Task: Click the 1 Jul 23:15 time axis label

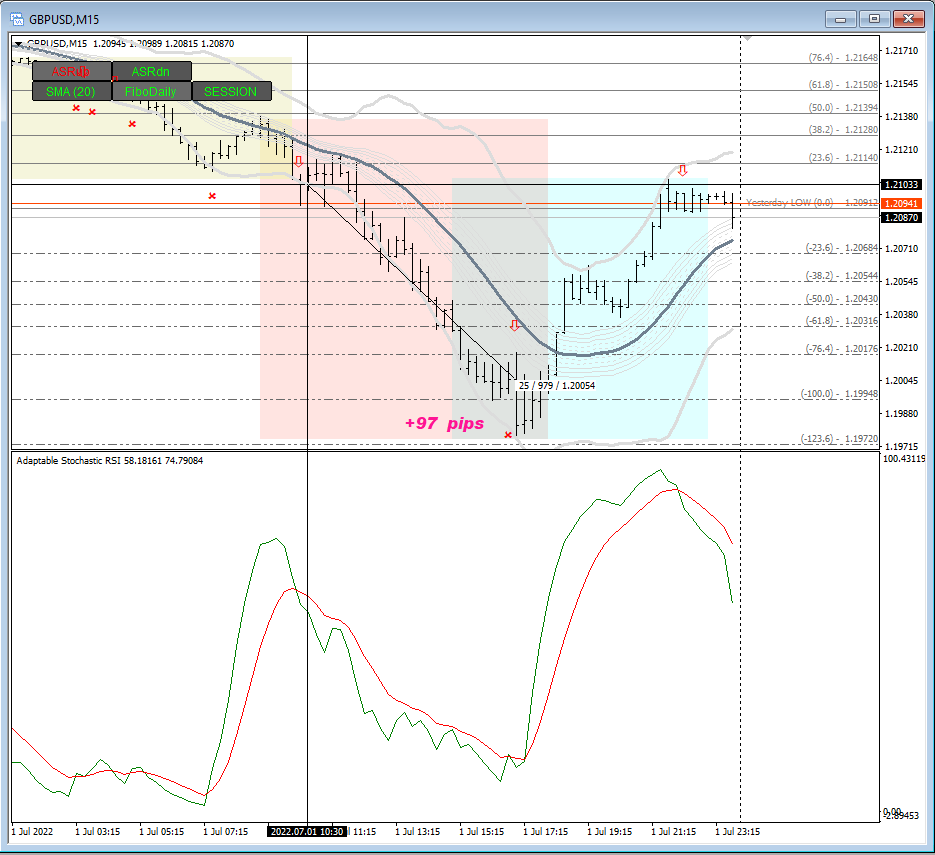Action: click(738, 831)
